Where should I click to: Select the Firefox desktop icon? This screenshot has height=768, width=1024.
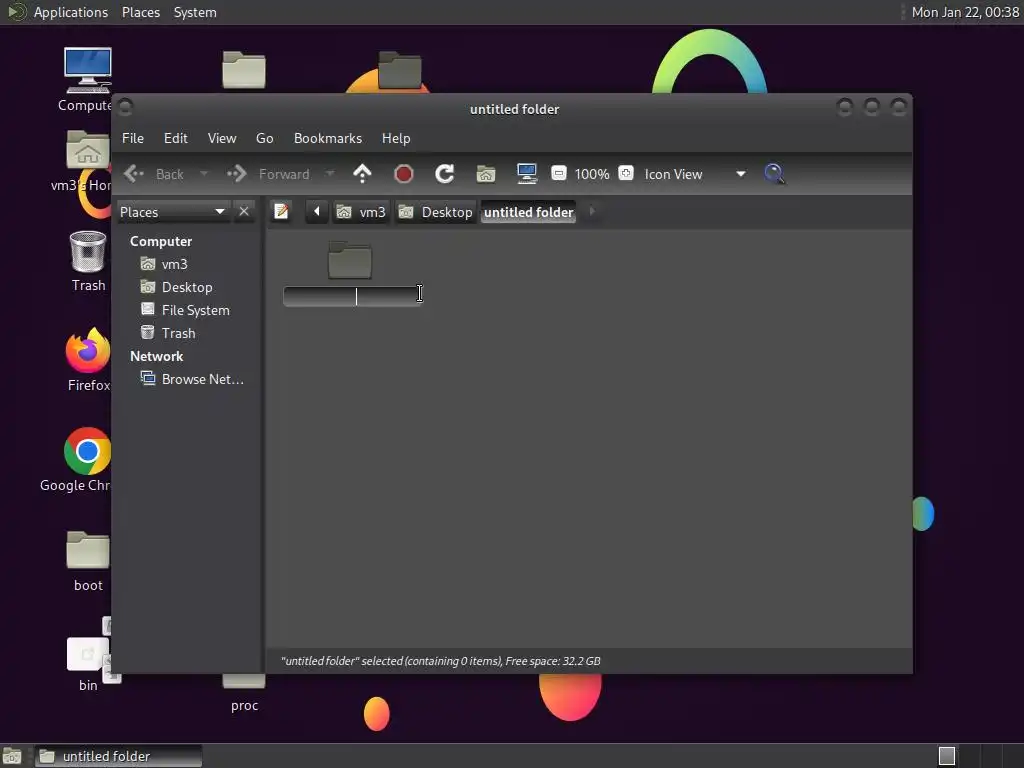(88, 351)
